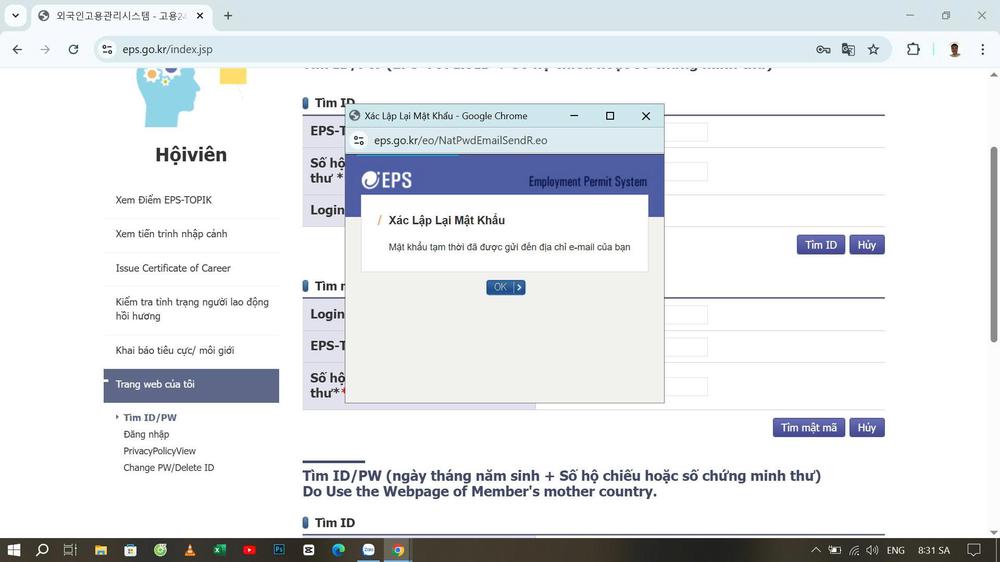
Task: Reload the eps.go.kr page
Action: coord(73,49)
